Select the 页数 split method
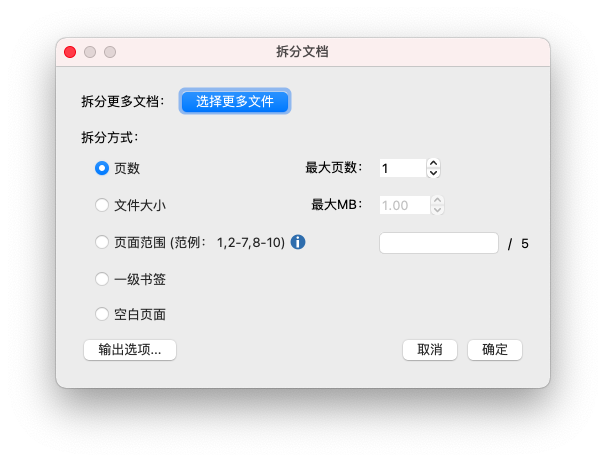The image size is (606, 462). (x=102, y=169)
